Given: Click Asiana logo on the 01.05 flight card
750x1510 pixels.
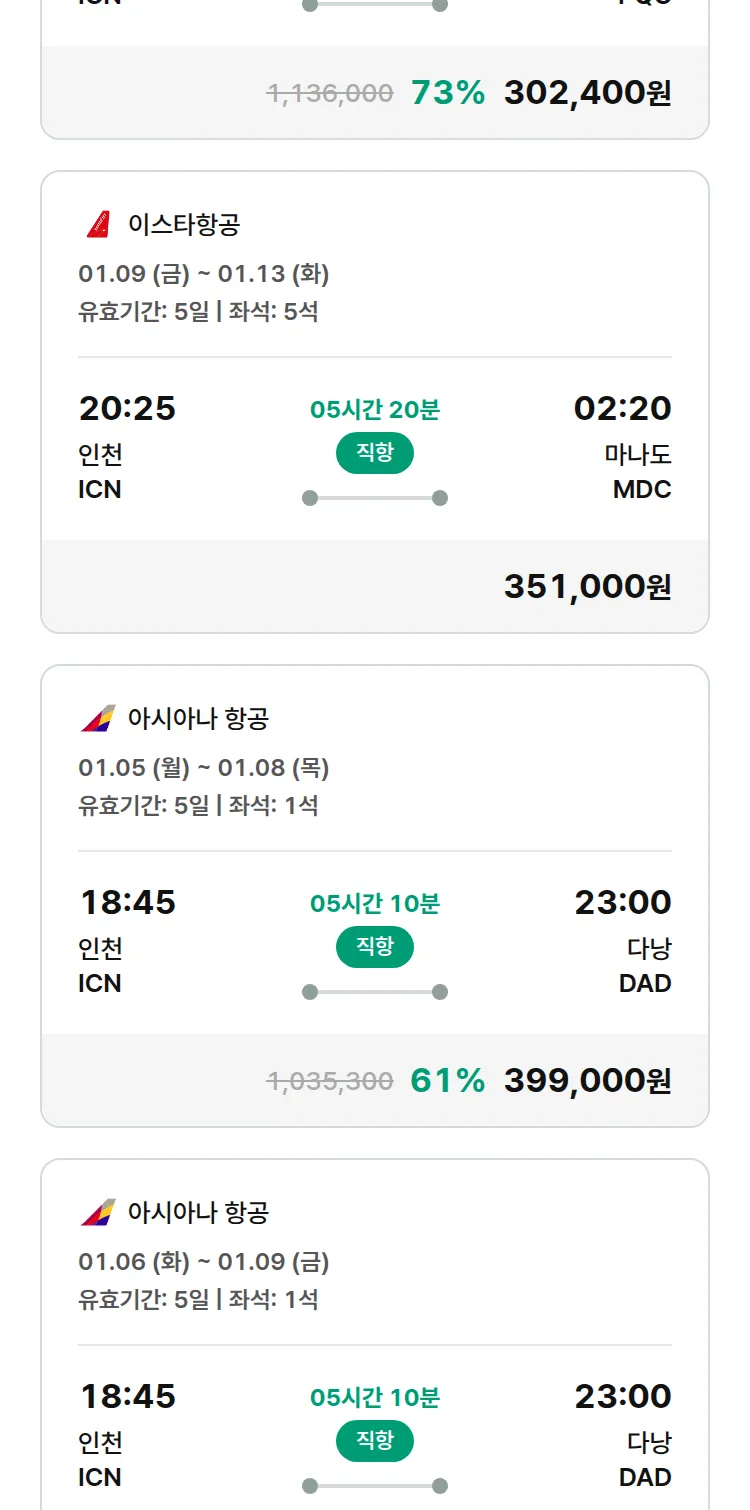Looking at the screenshot, I should pyautogui.click(x=98, y=718).
